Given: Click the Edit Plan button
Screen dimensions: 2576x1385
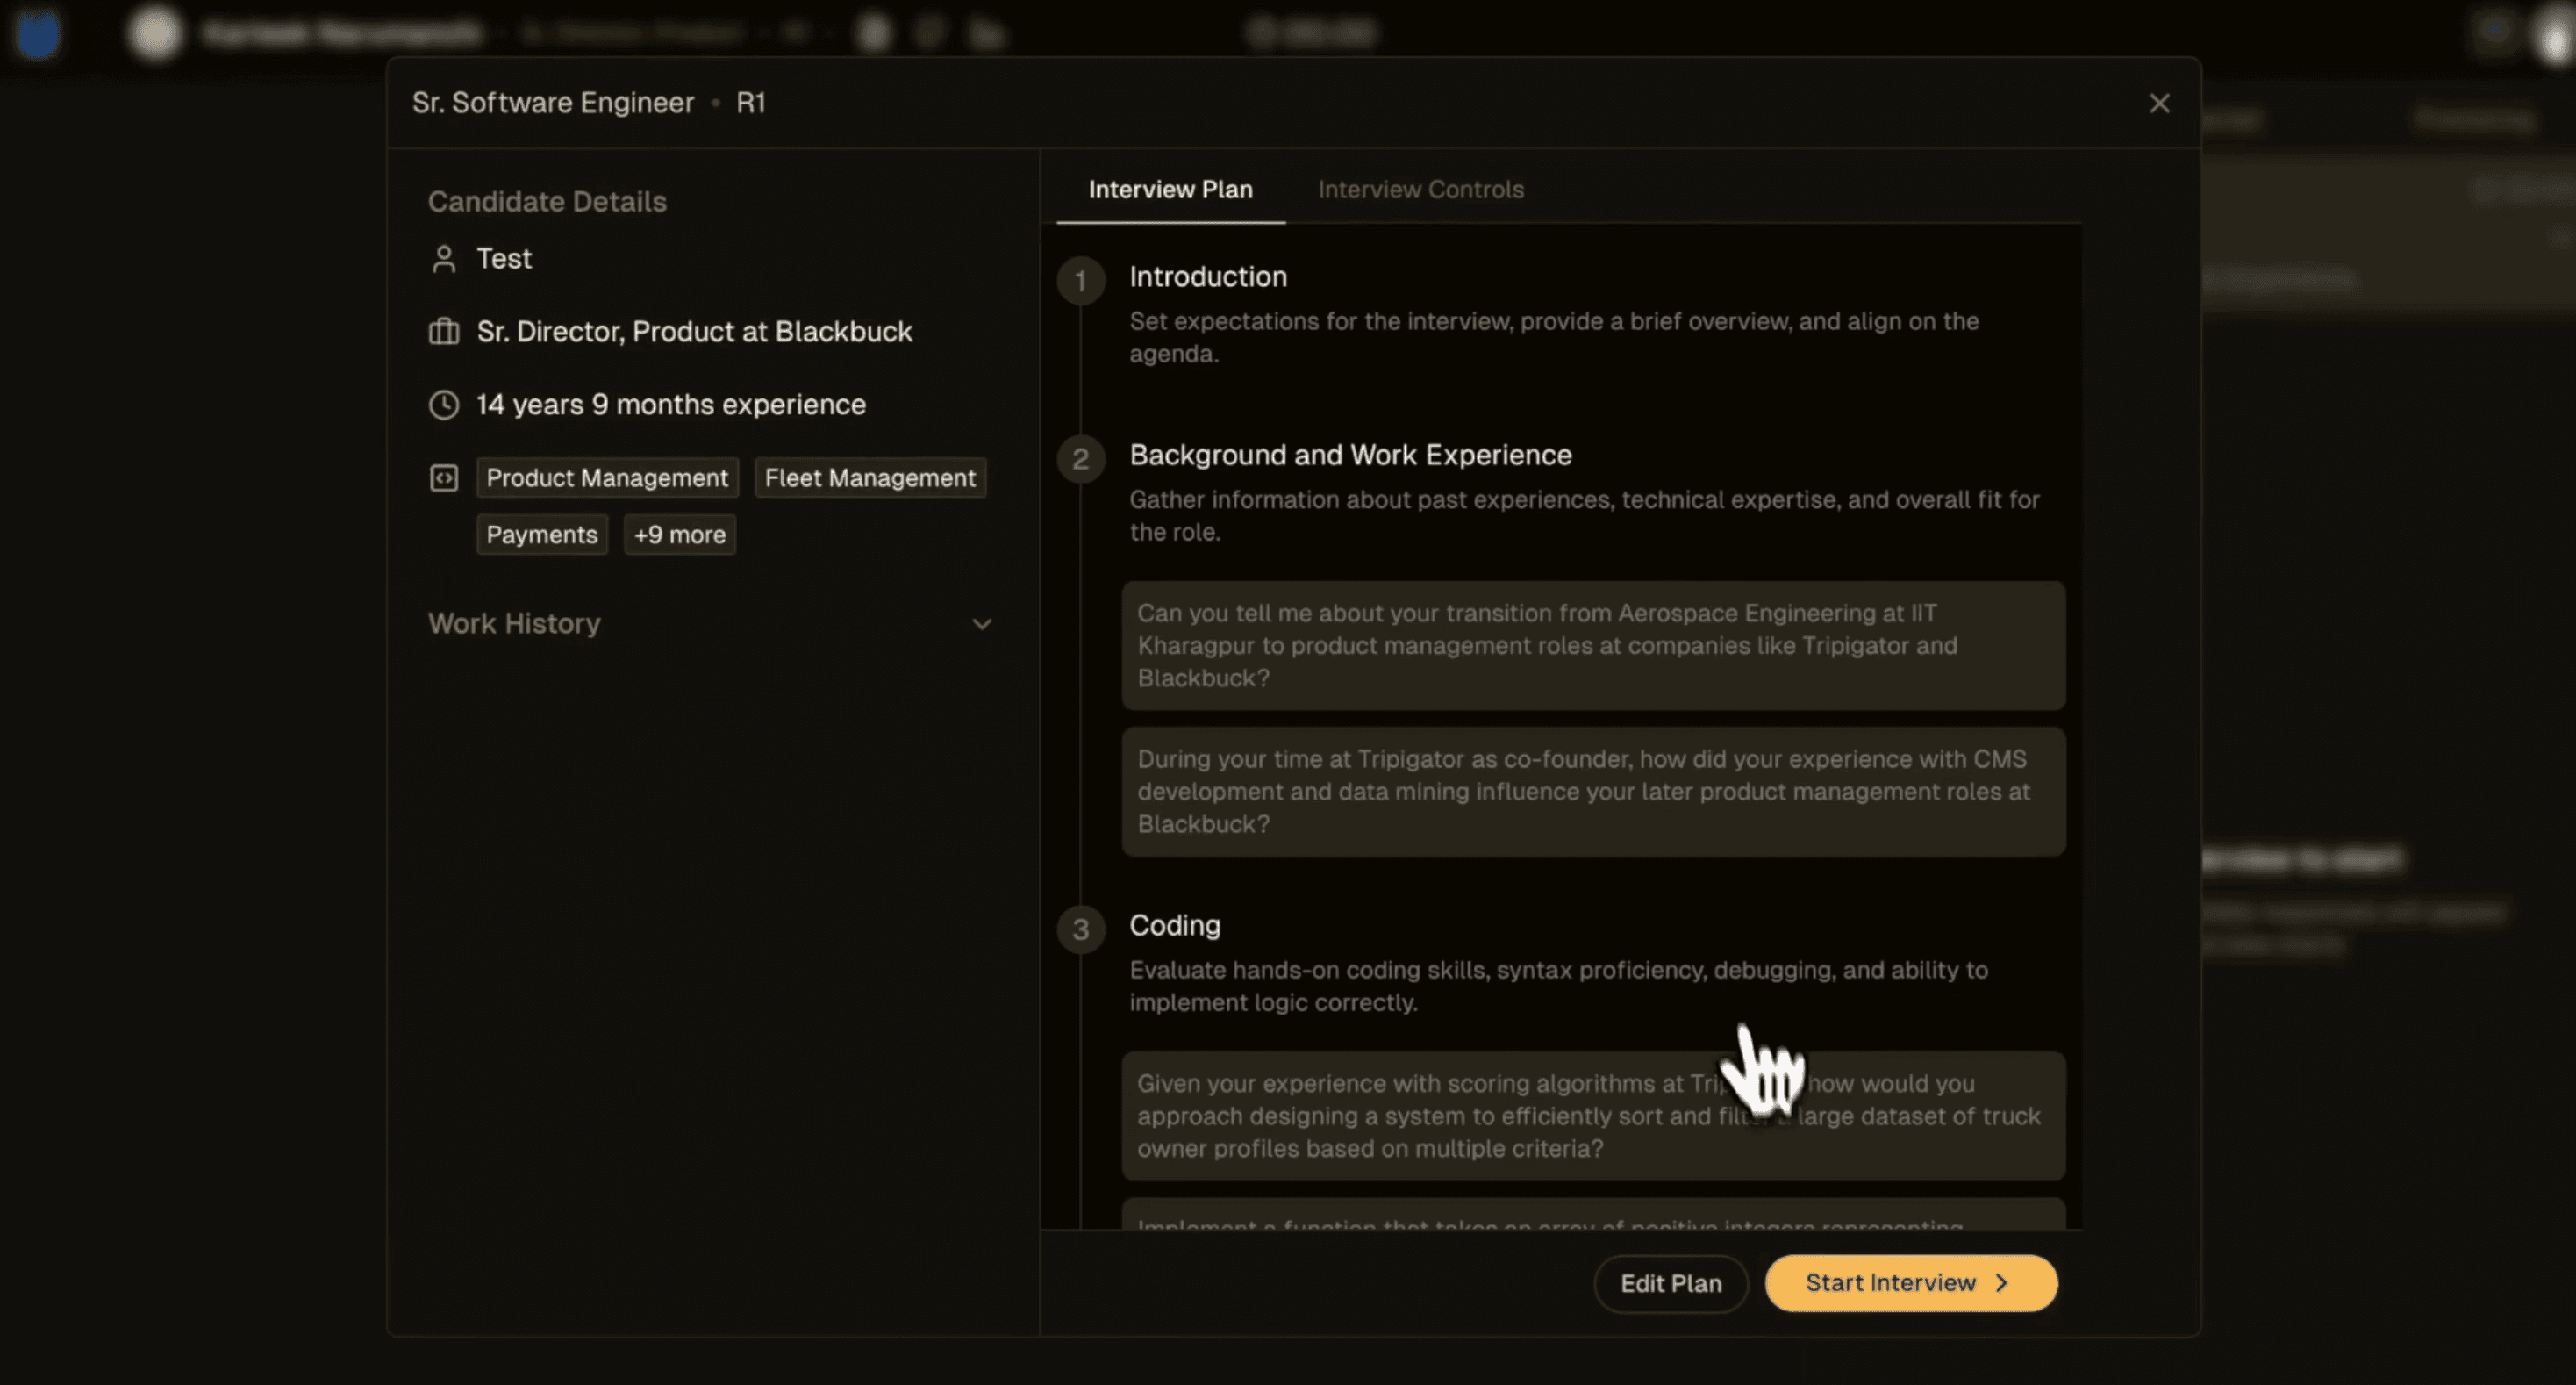Looking at the screenshot, I should [x=1670, y=1283].
